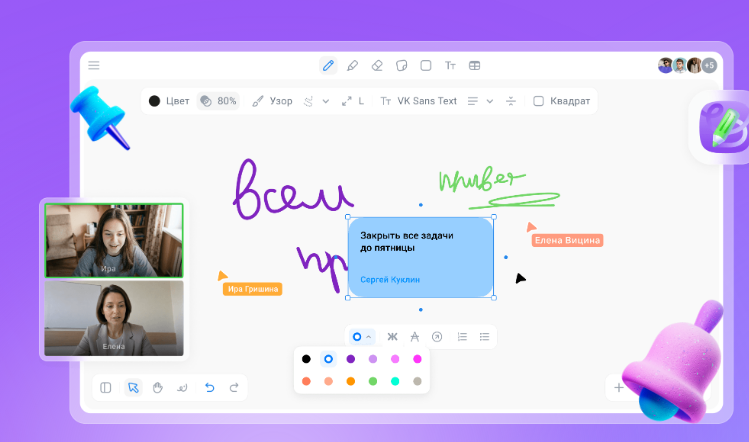The width and height of the screenshot is (749, 442).
Task: Toggle bold Ж formatting
Action: tap(392, 337)
